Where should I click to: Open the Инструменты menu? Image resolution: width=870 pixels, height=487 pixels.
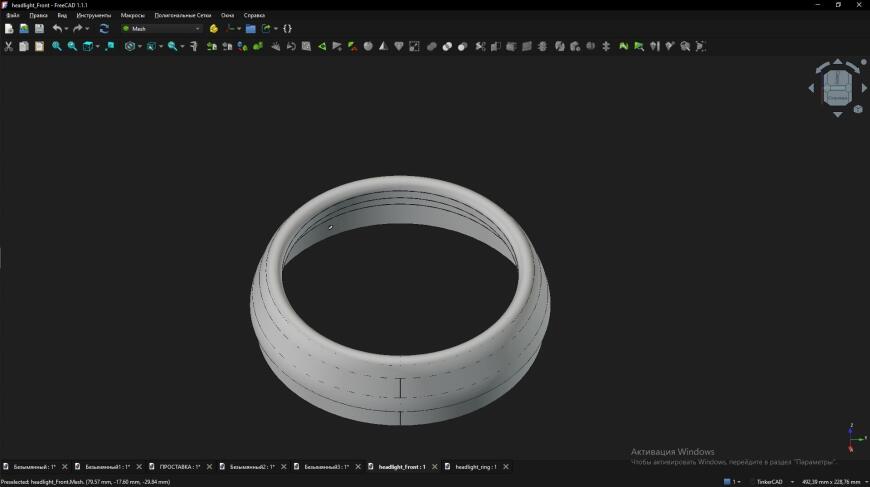(94, 16)
